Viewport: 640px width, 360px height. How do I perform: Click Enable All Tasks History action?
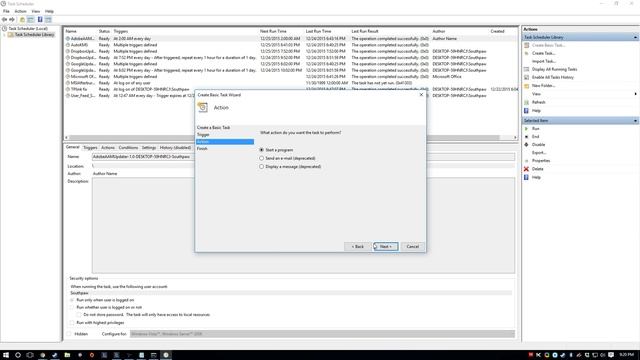[553, 77]
